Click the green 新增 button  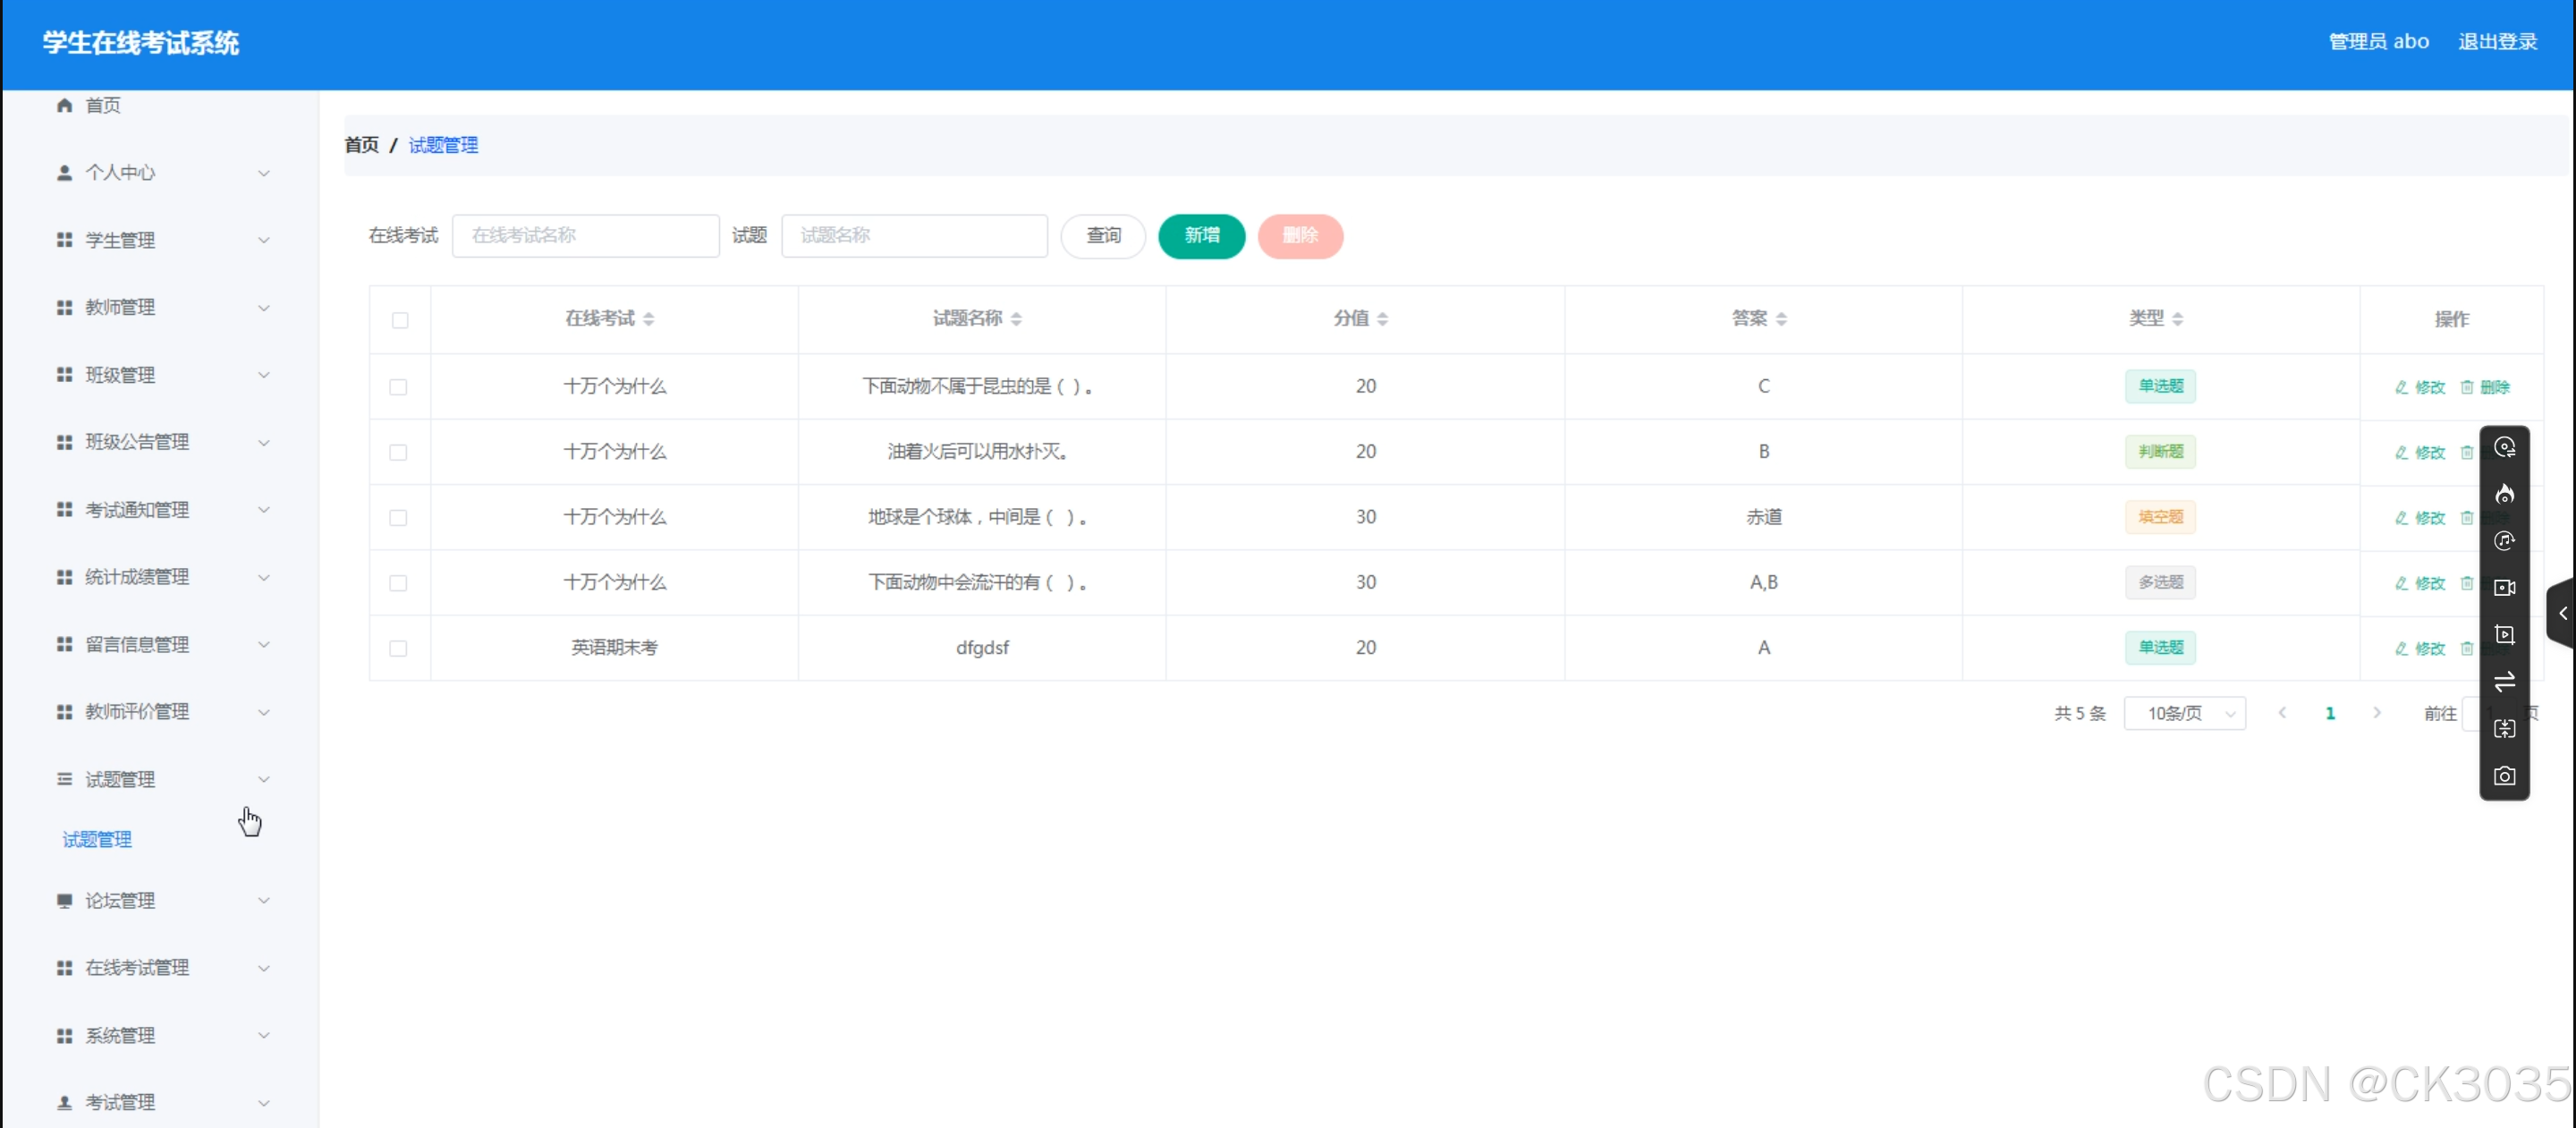coord(1201,236)
